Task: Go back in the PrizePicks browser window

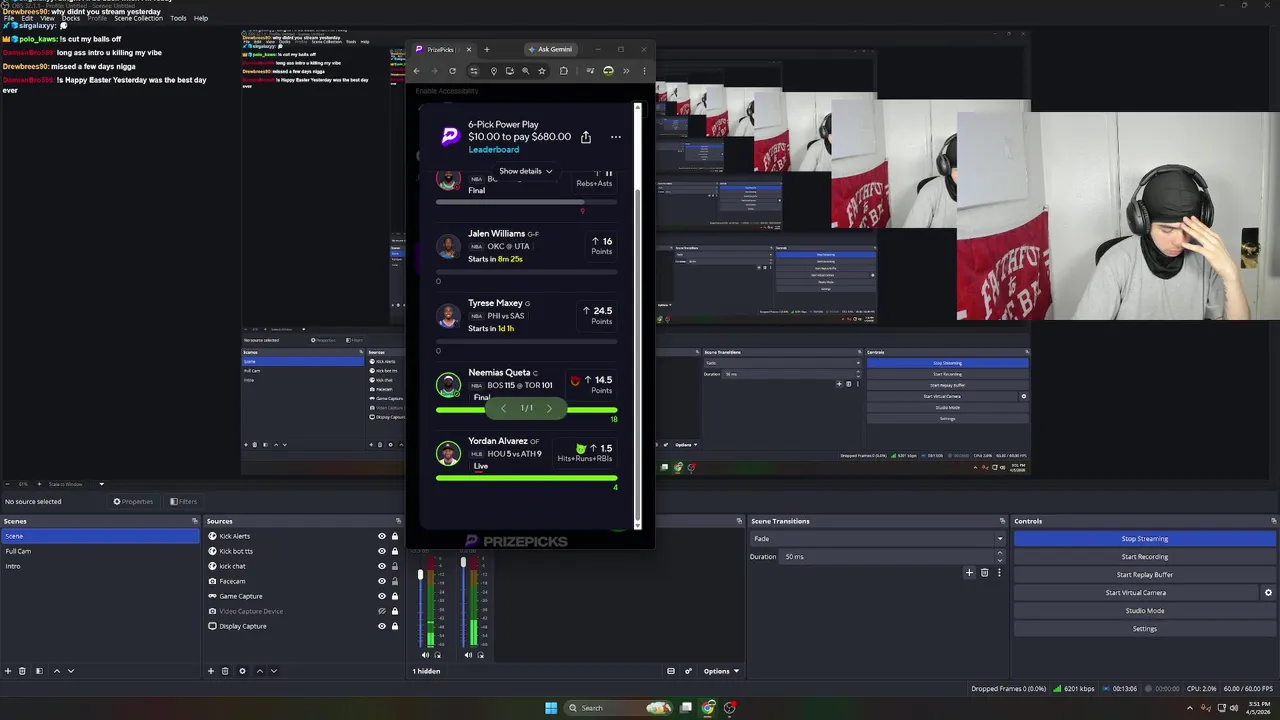Action: coord(417,71)
